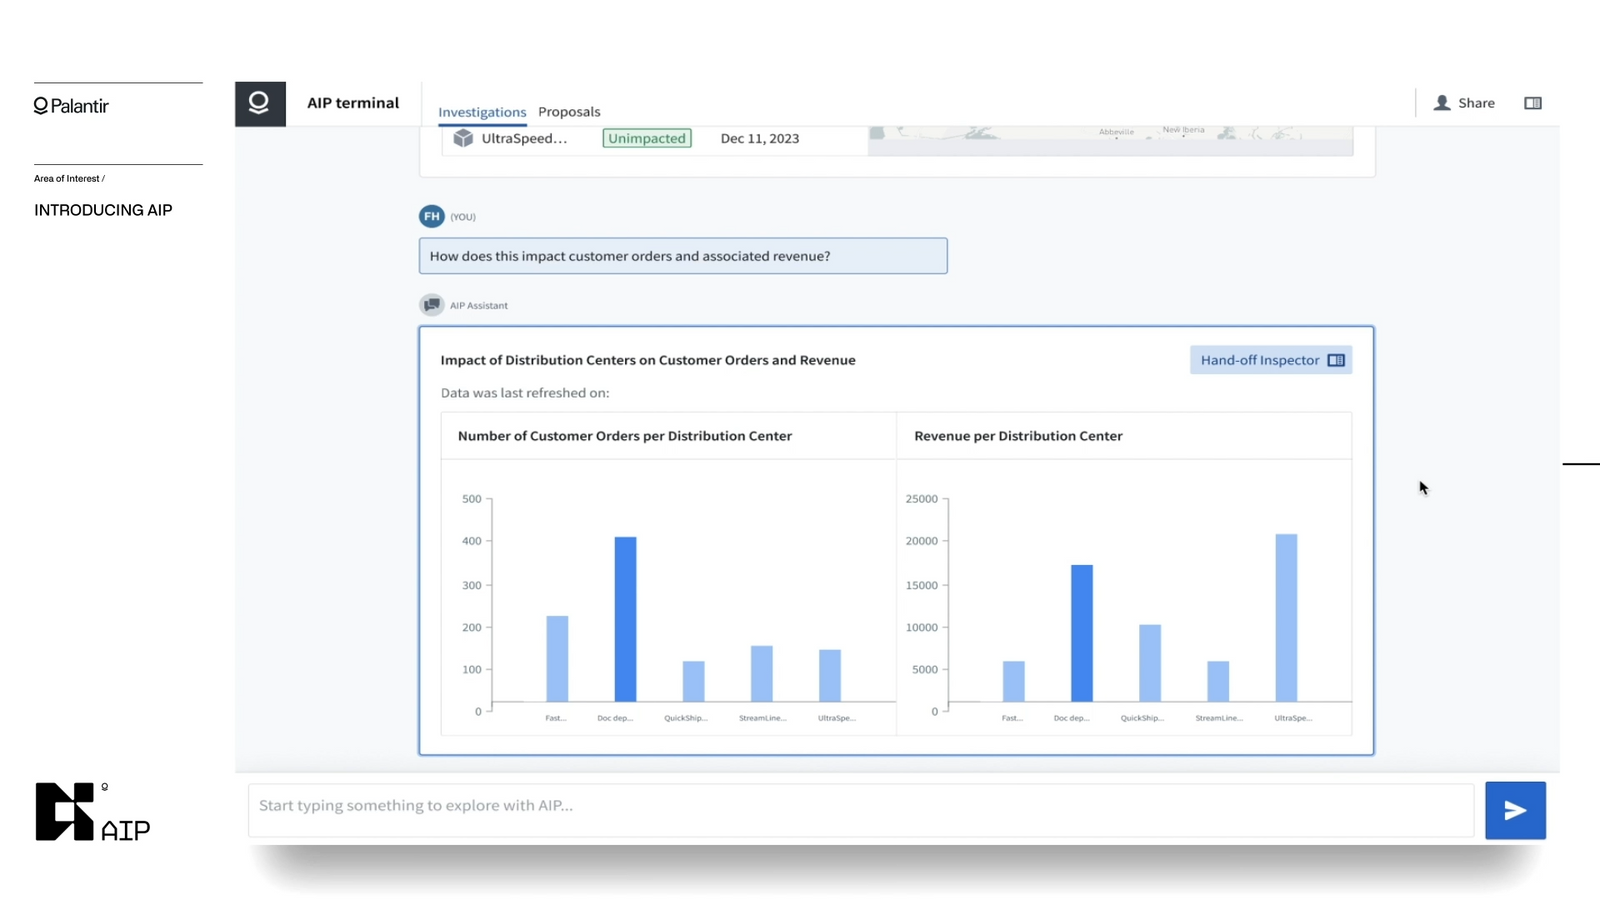
Task: Click the AIP terminal ostrich logo icon
Action: [260, 103]
